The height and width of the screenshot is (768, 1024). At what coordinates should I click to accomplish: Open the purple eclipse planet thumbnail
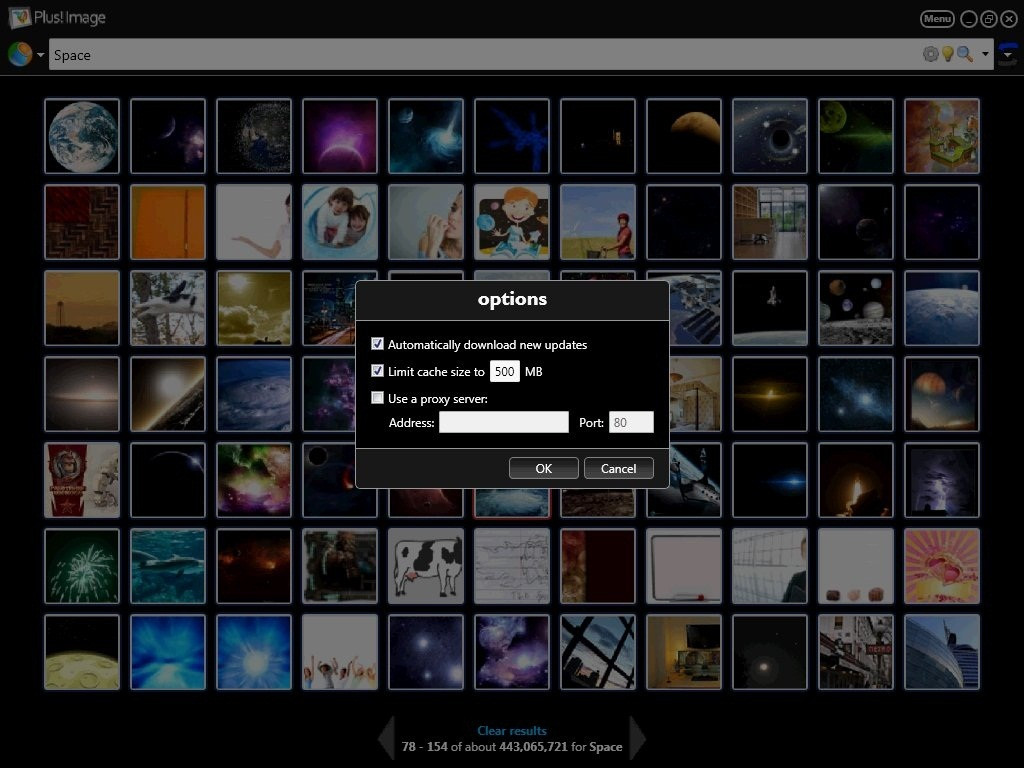coord(340,136)
